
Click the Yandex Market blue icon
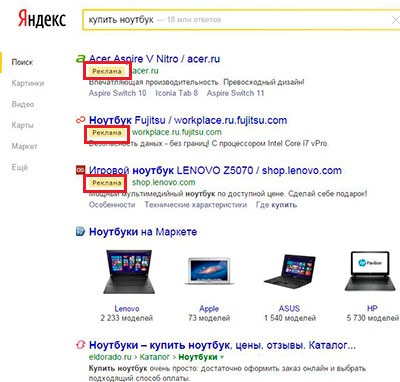click(80, 231)
